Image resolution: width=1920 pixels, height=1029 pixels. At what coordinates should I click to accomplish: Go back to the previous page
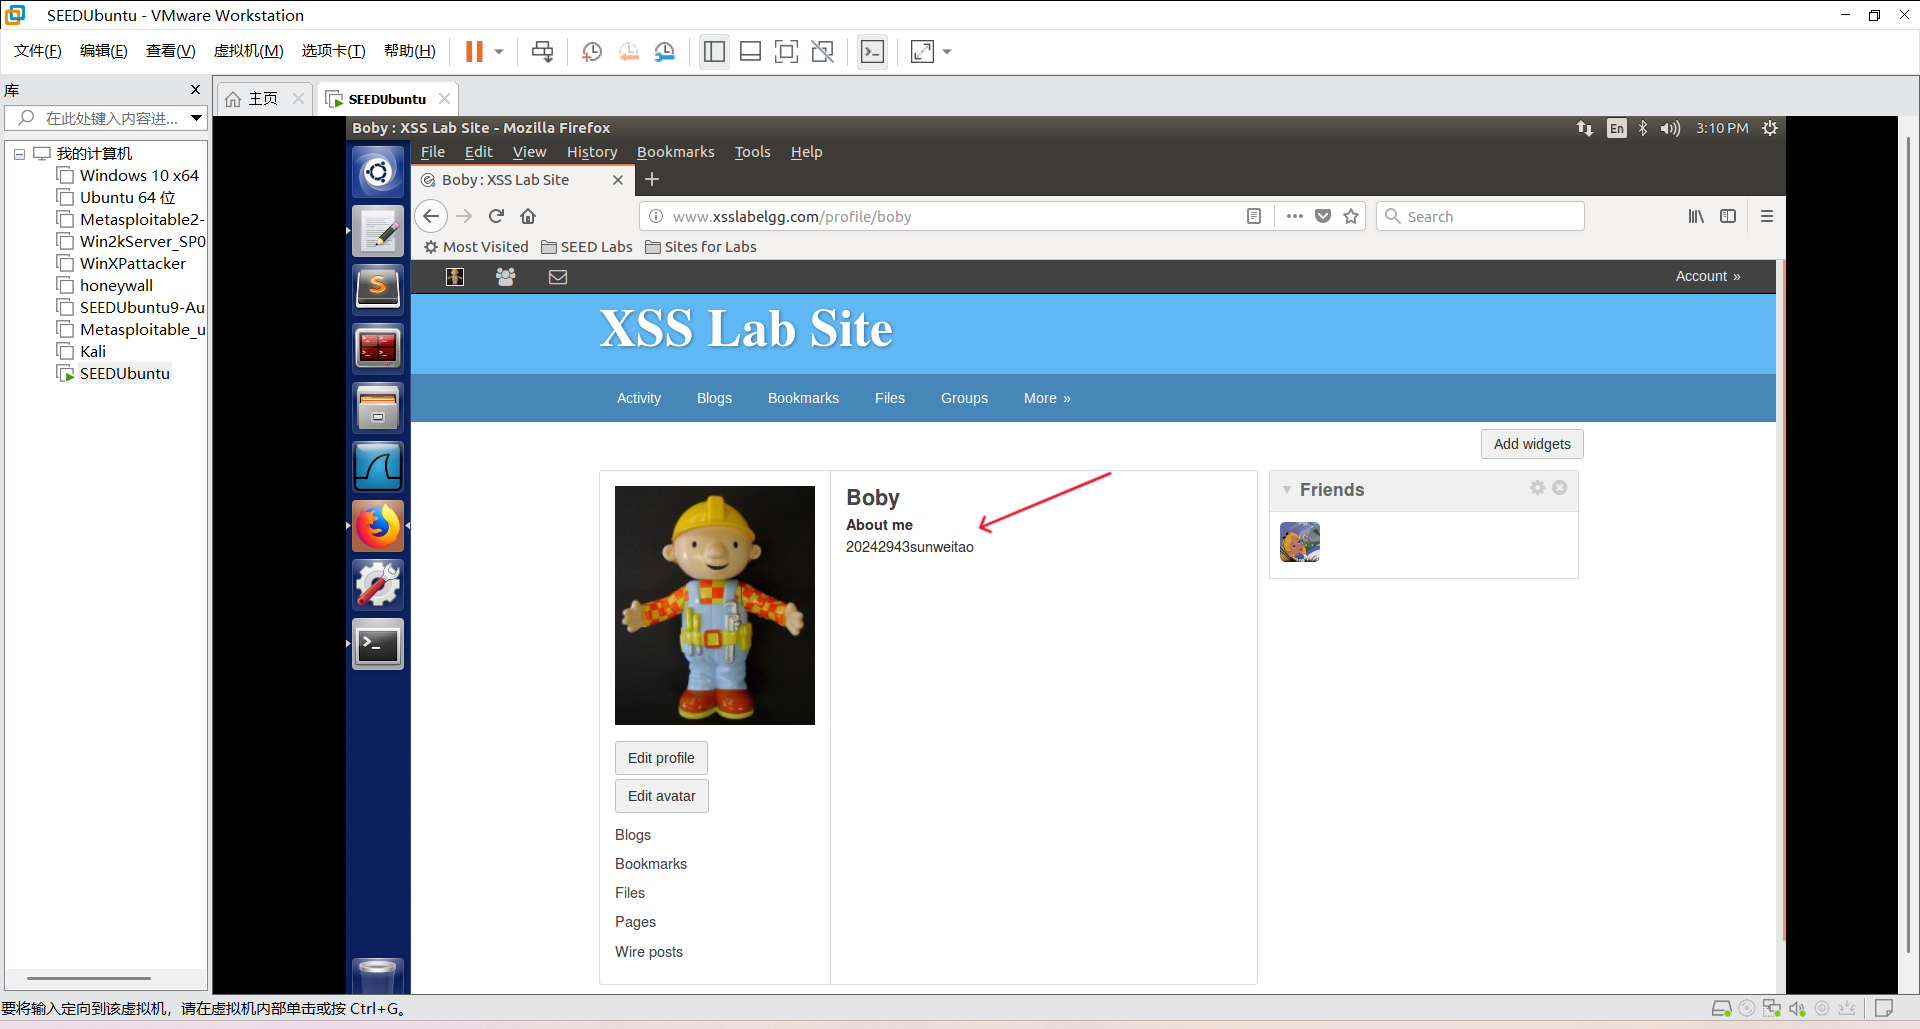(431, 216)
